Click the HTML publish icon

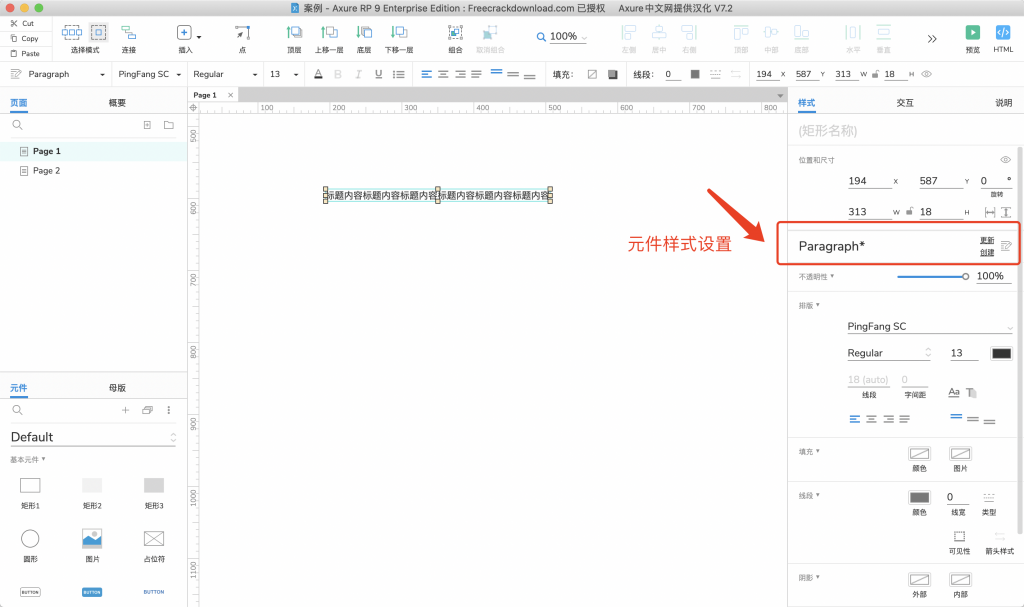[x=1003, y=33]
